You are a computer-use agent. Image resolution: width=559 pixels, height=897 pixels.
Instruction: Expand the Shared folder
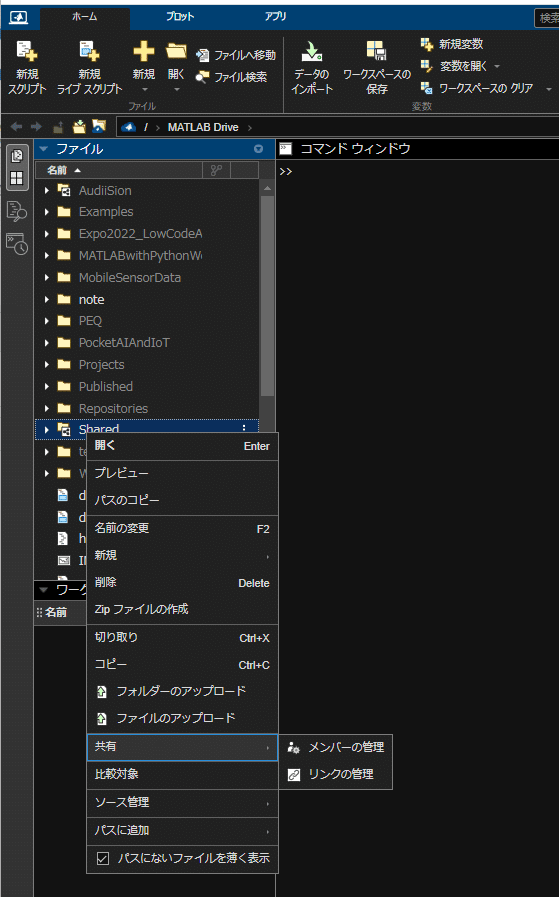(x=47, y=430)
